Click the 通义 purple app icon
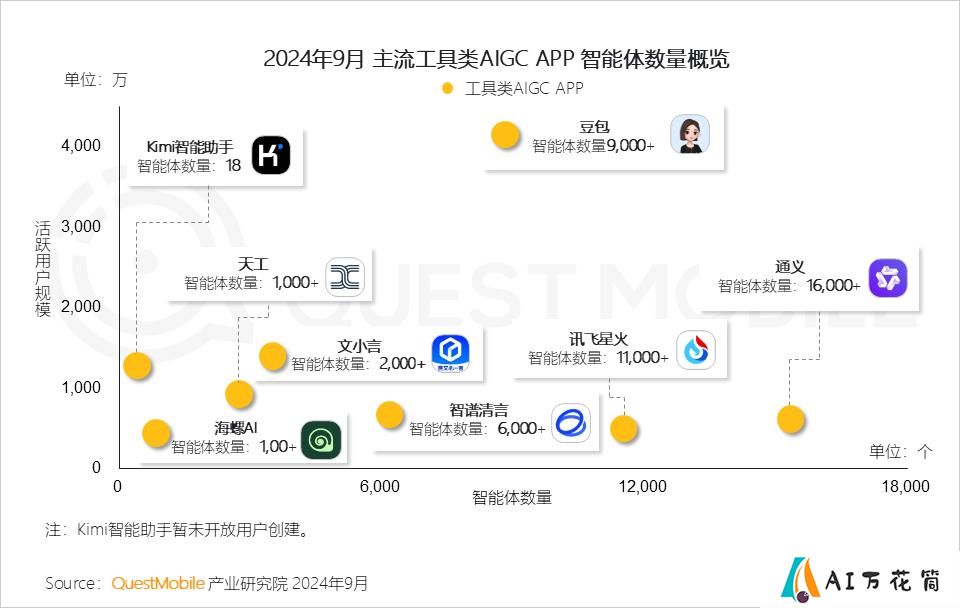The width and height of the screenshot is (960, 608). pyautogui.click(x=888, y=278)
